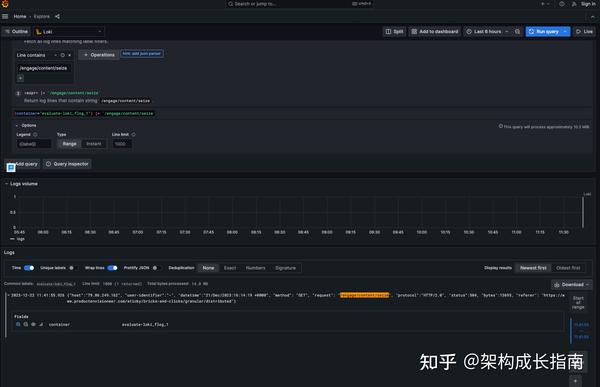The height and width of the screenshot is (387, 600).
Task: Click the filter-for-value icon in Fields
Action: (18, 324)
